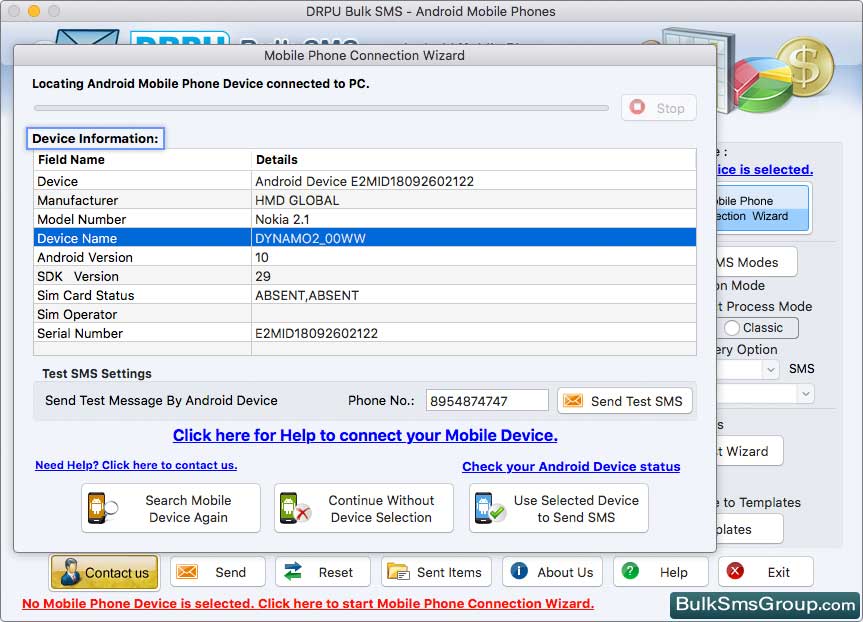Exit the application with the Exit button
Image resolution: width=863 pixels, height=622 pixels.
click(766, 572)
